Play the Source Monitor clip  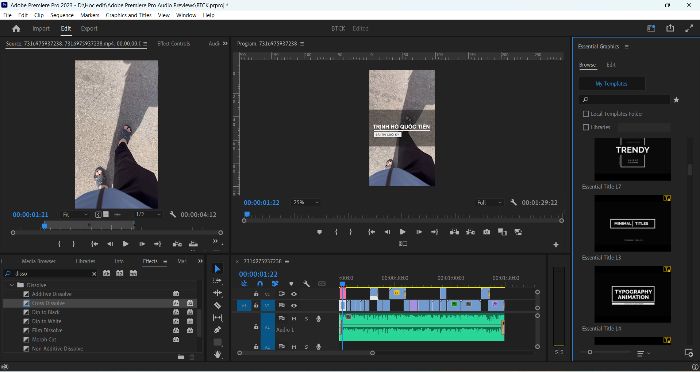pos(125,244)
